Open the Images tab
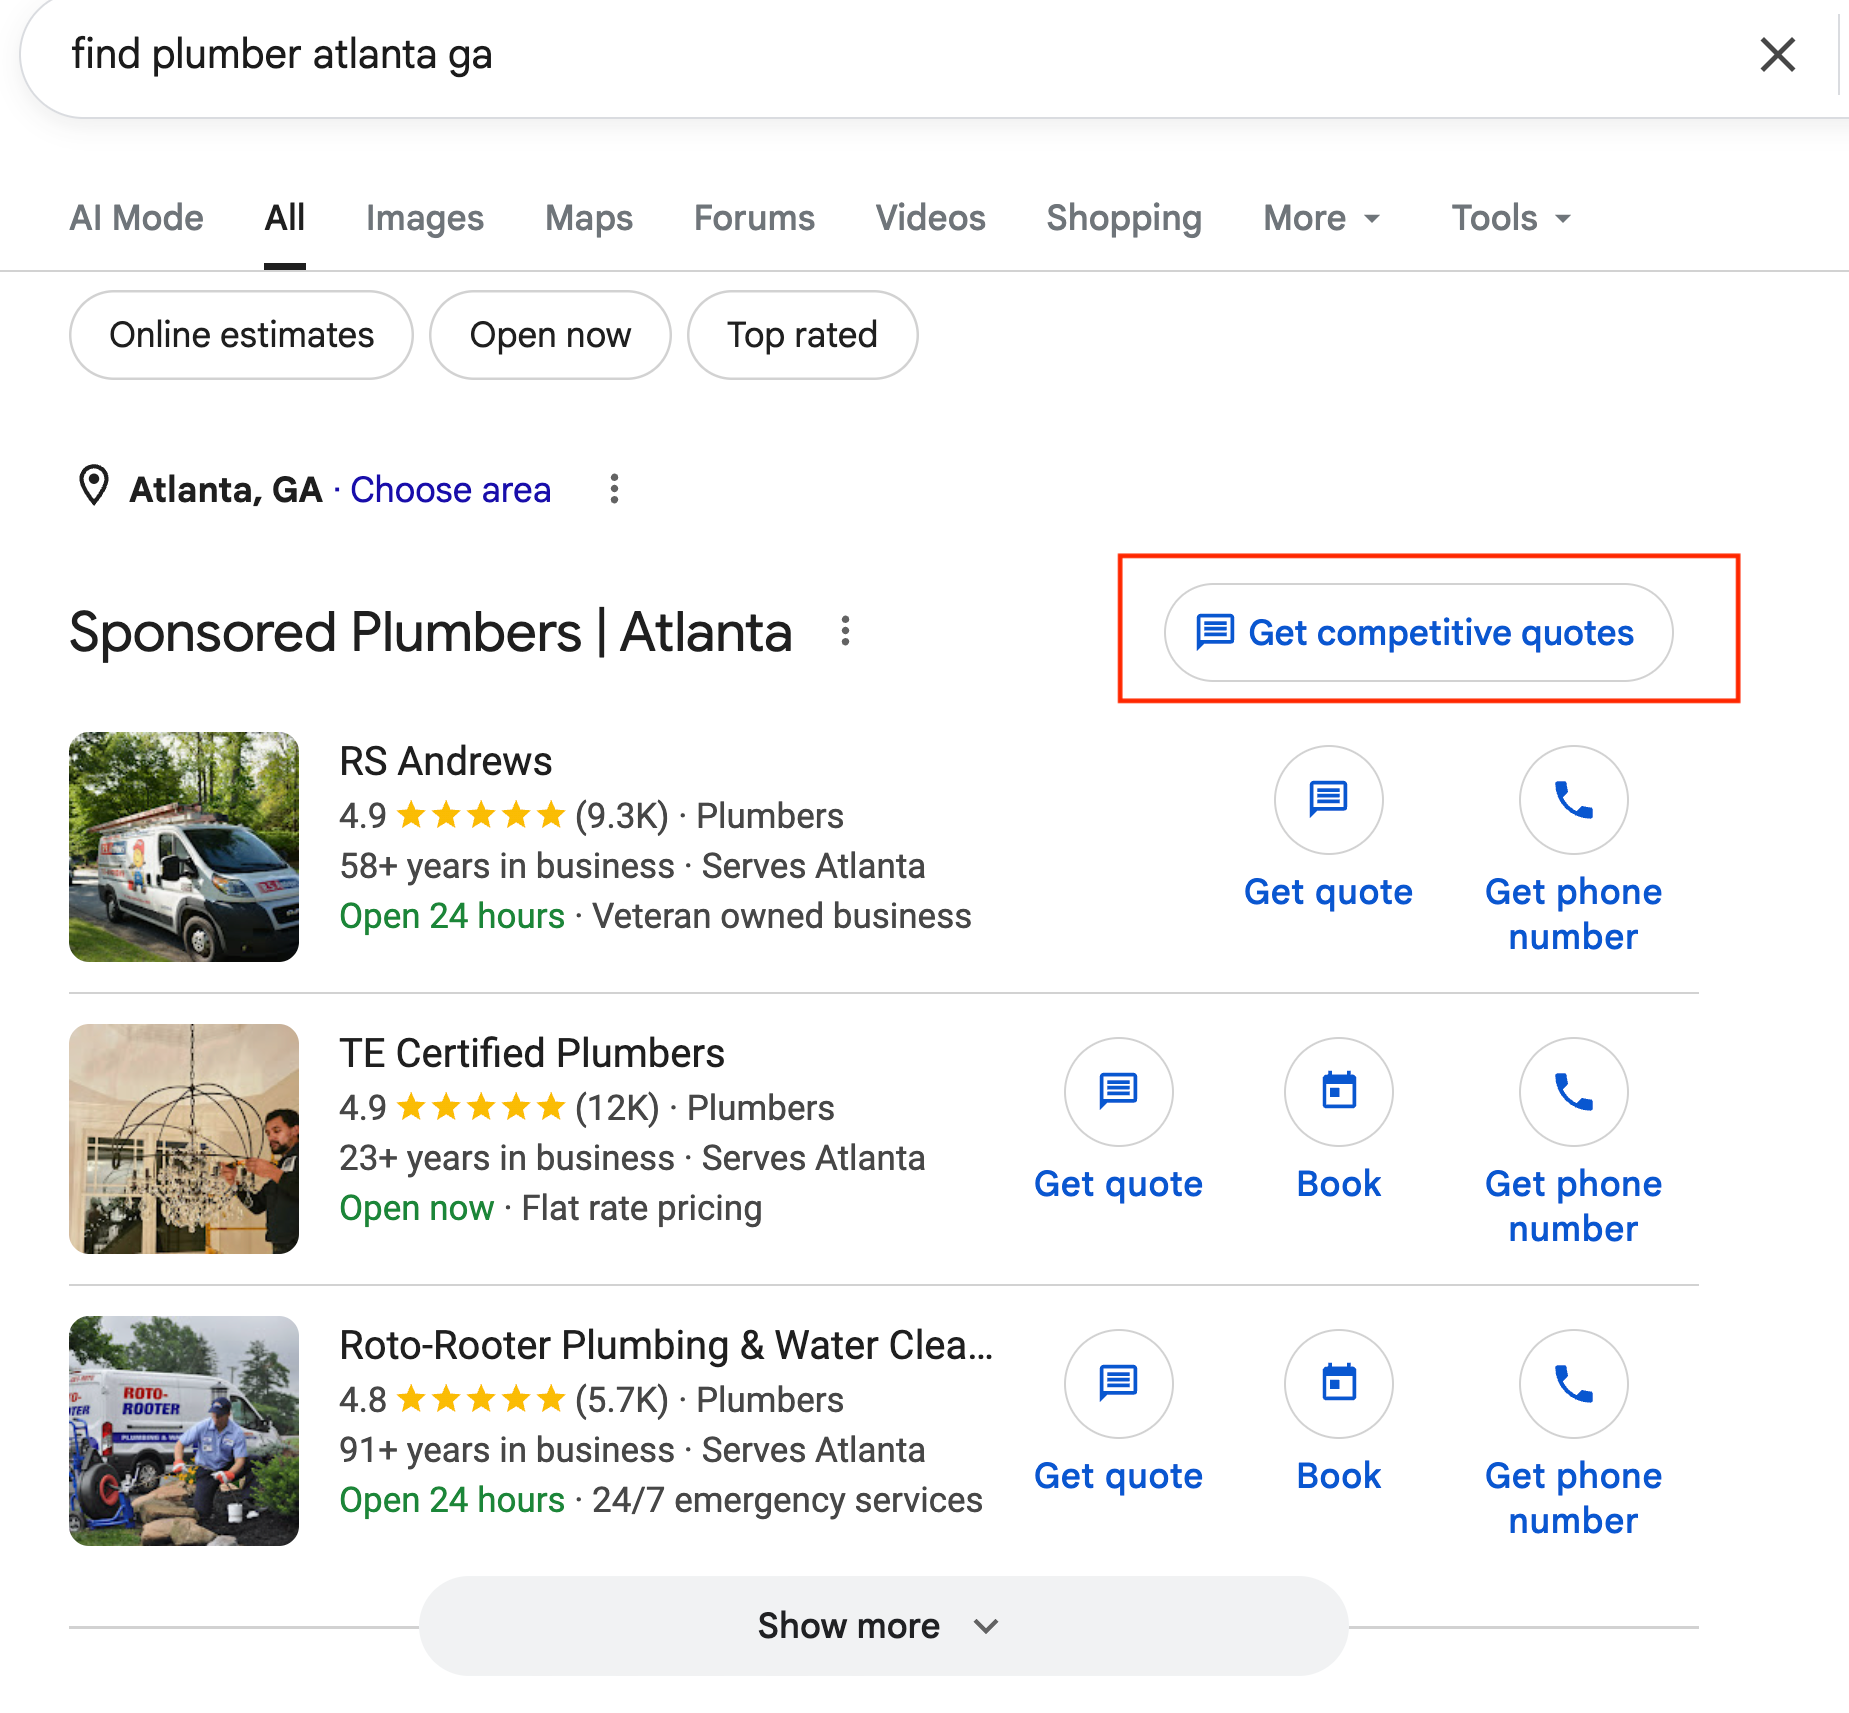1849x1713 pixels. click(425, 218)
